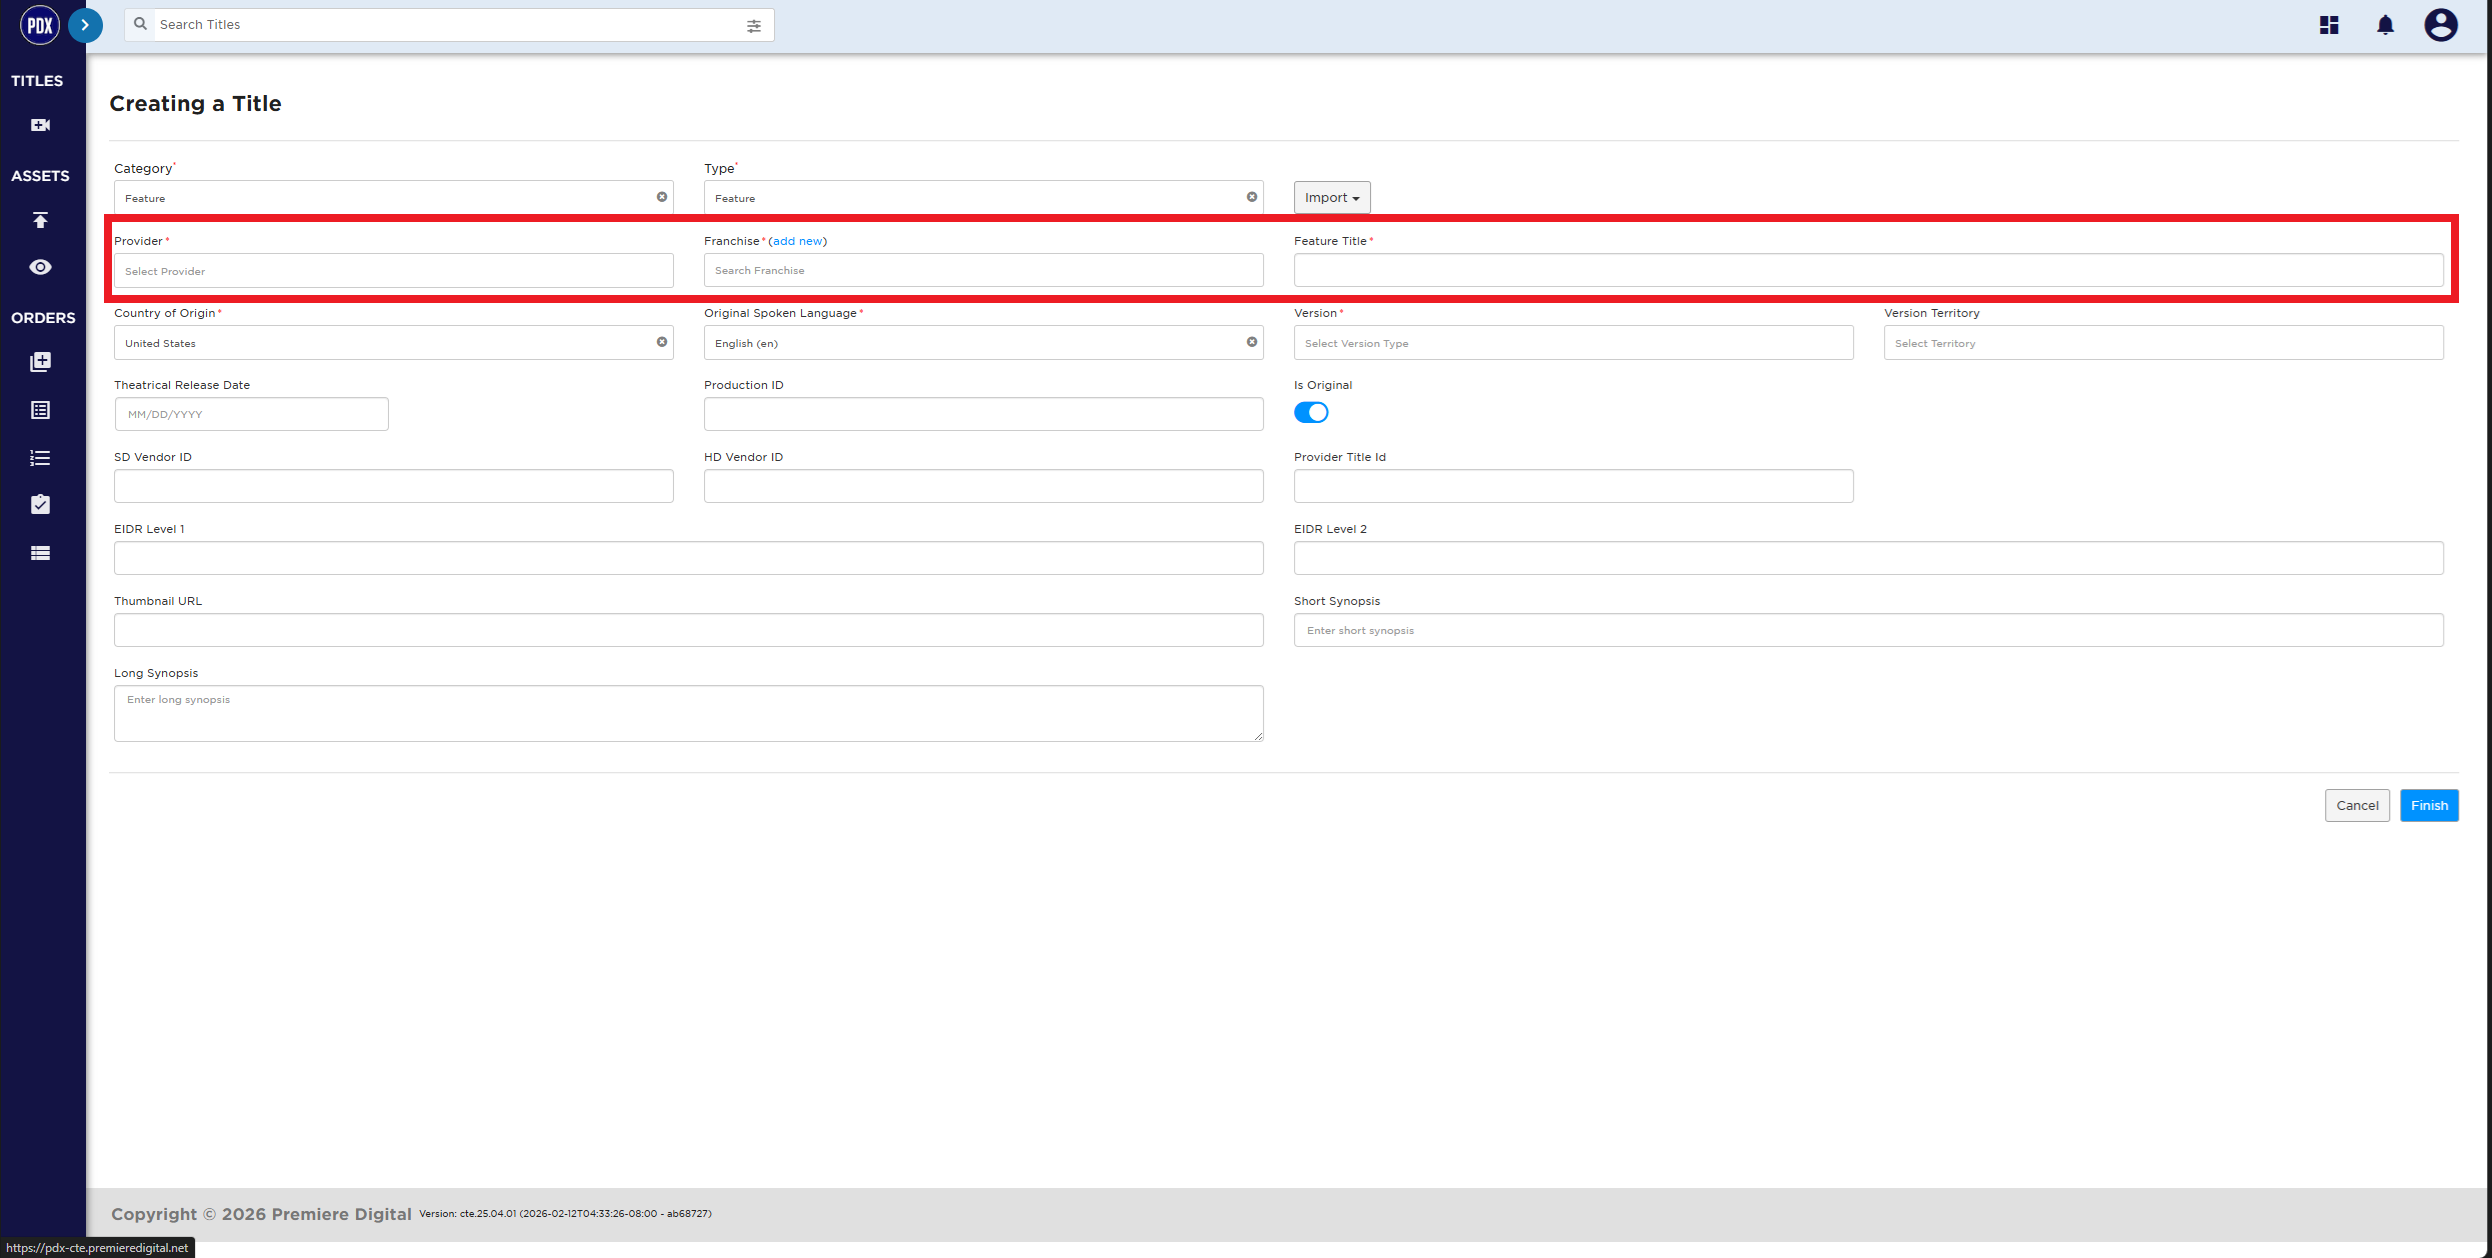Open the Country of Origin dropdown
The height and width of the screenshot is (1258, 2492).
394,343
